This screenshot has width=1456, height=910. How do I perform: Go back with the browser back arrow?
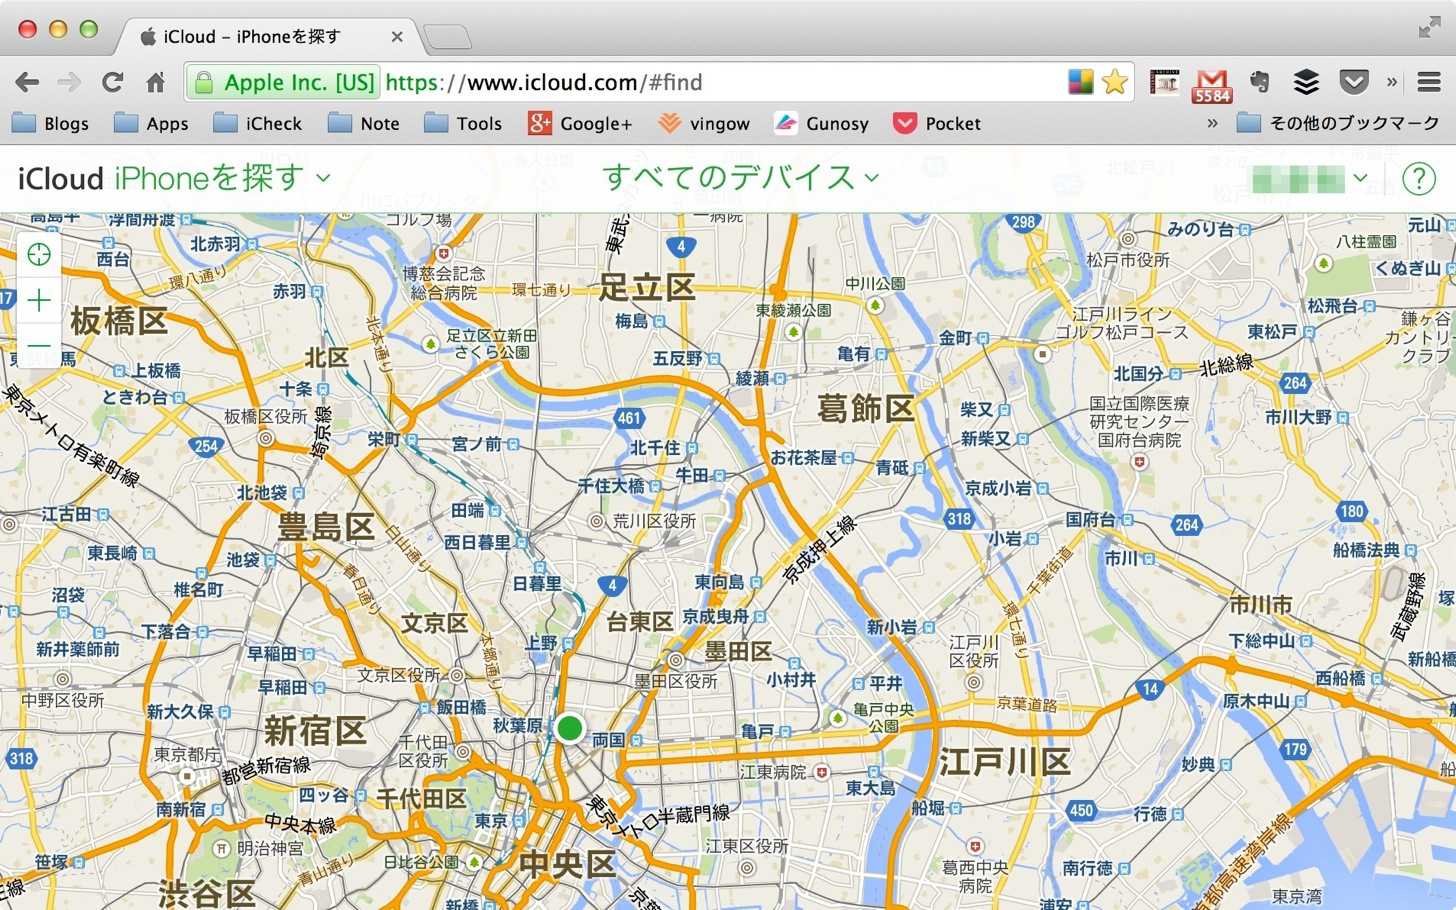coord(27,82)
